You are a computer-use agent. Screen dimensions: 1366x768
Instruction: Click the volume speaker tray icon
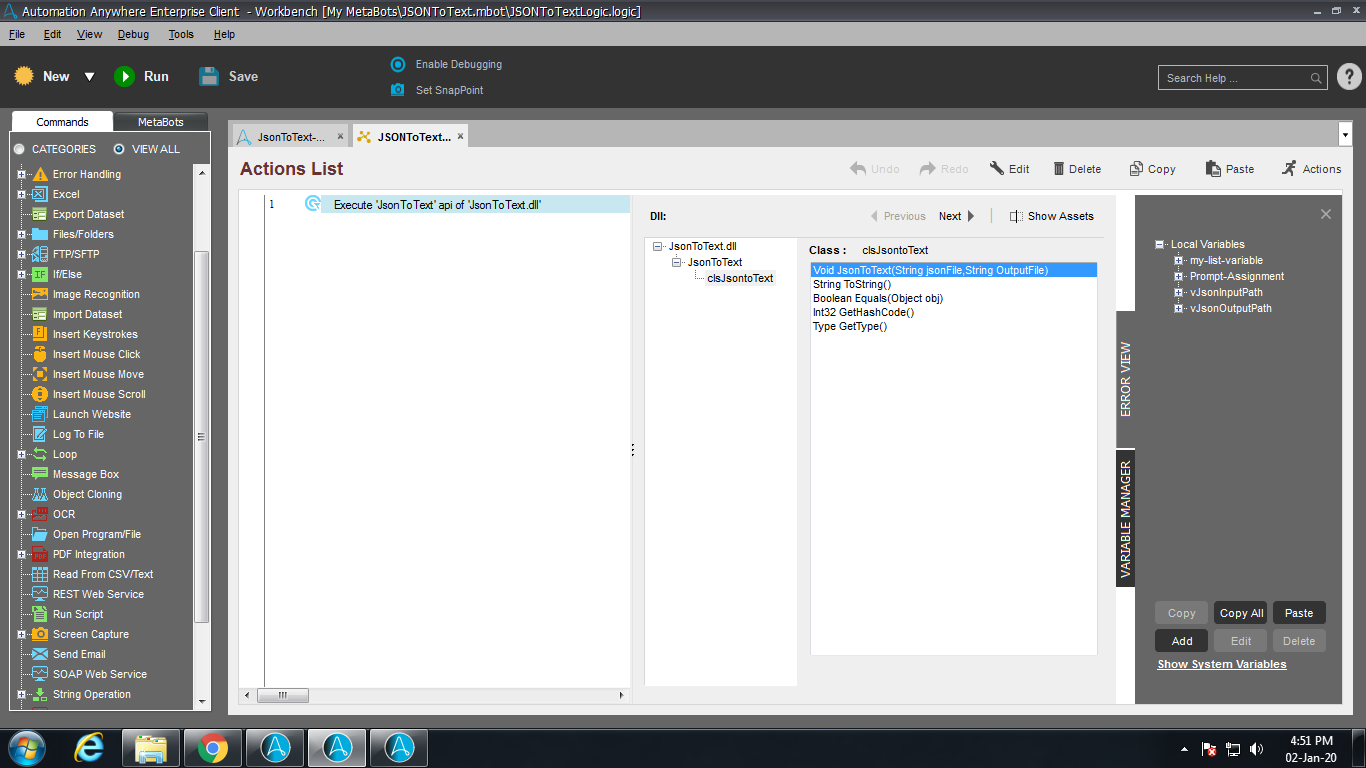tap(1256, 749)
